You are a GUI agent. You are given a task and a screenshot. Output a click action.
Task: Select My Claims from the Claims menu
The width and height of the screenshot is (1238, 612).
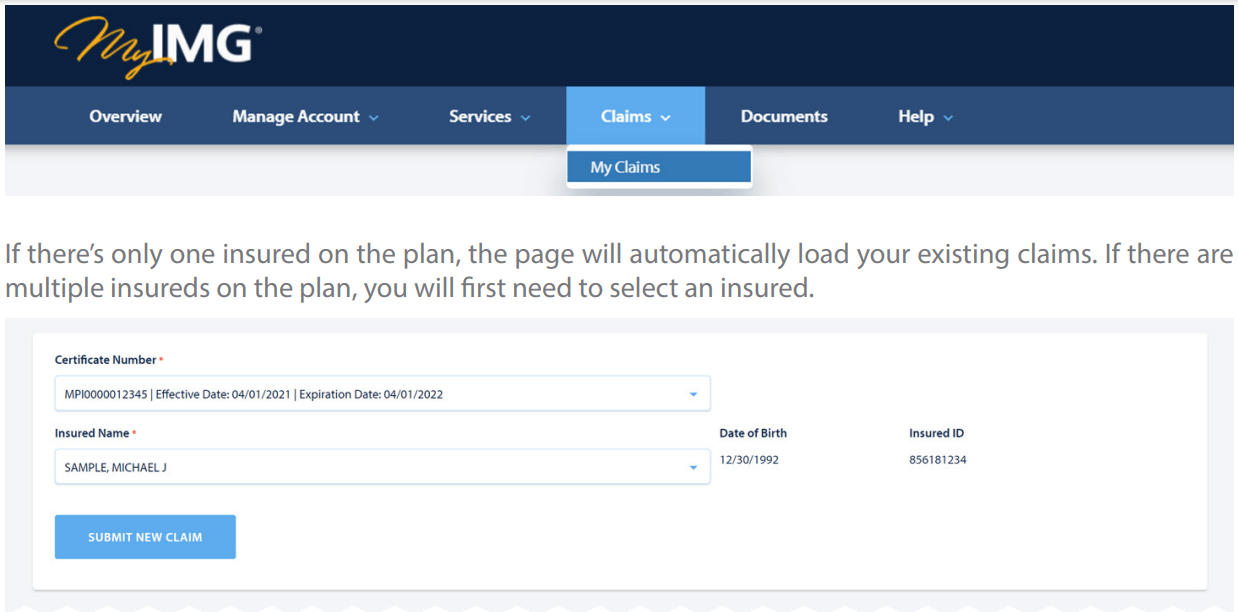(x=658, y=166)
